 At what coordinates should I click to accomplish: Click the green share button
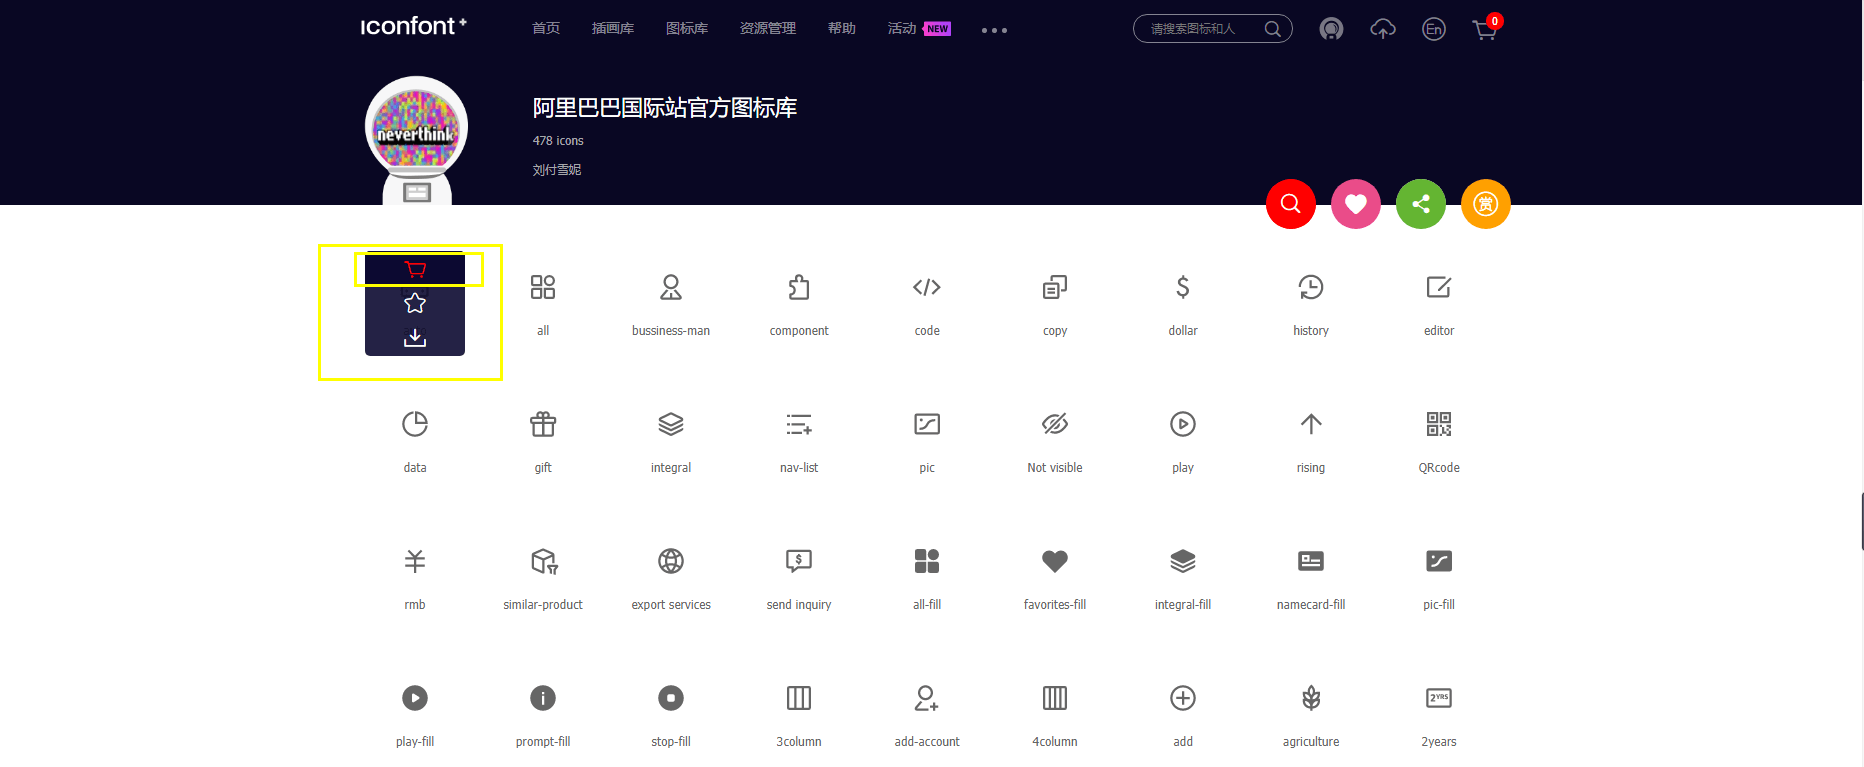1421,204
